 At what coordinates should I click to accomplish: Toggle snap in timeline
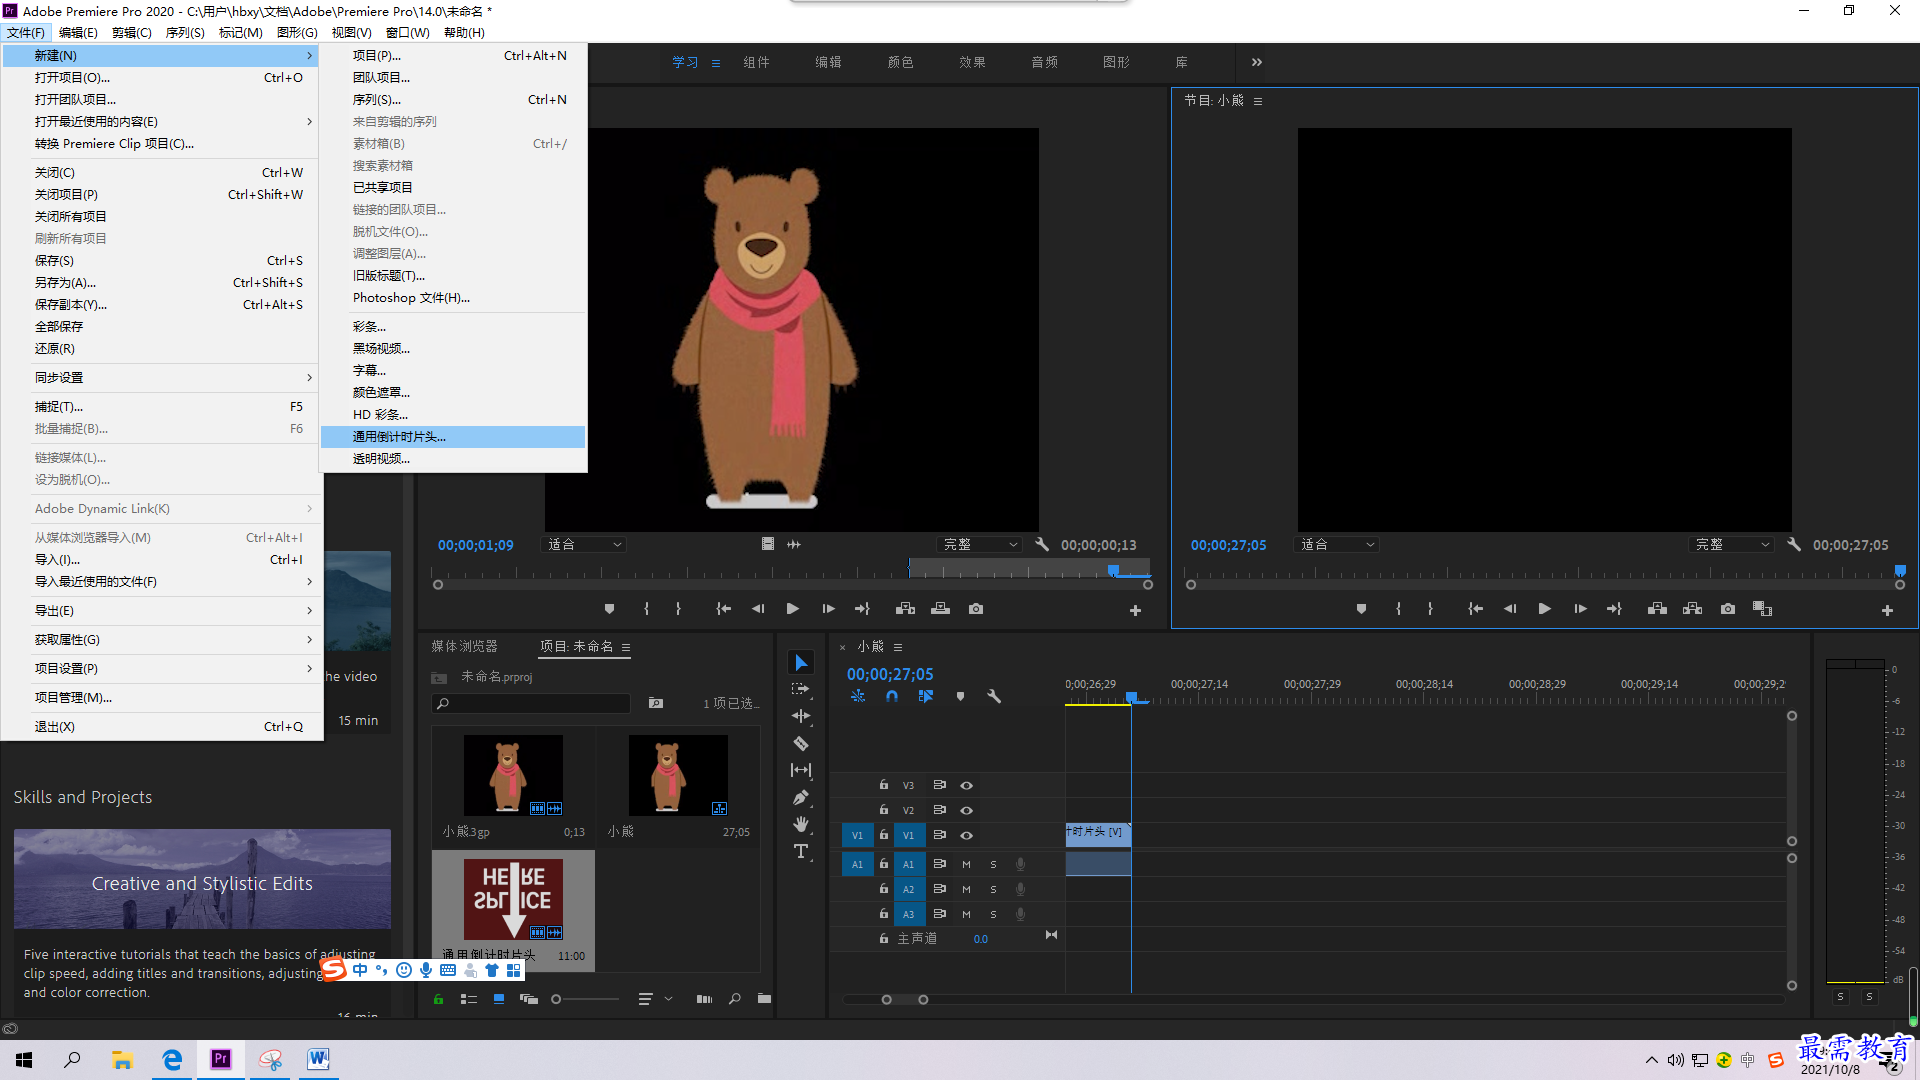pyautogui.click(x=892, y=696)
